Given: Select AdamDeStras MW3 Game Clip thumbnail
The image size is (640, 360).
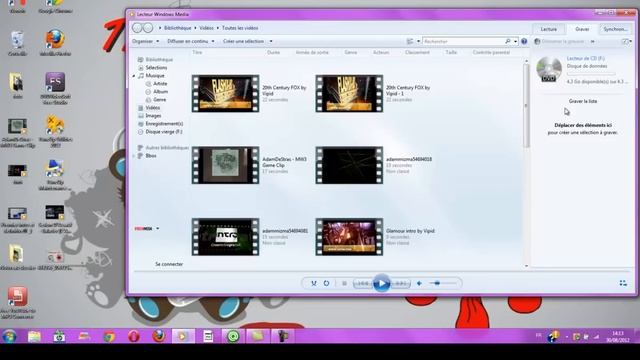Looking at the screenshot, I should point(225,165).
